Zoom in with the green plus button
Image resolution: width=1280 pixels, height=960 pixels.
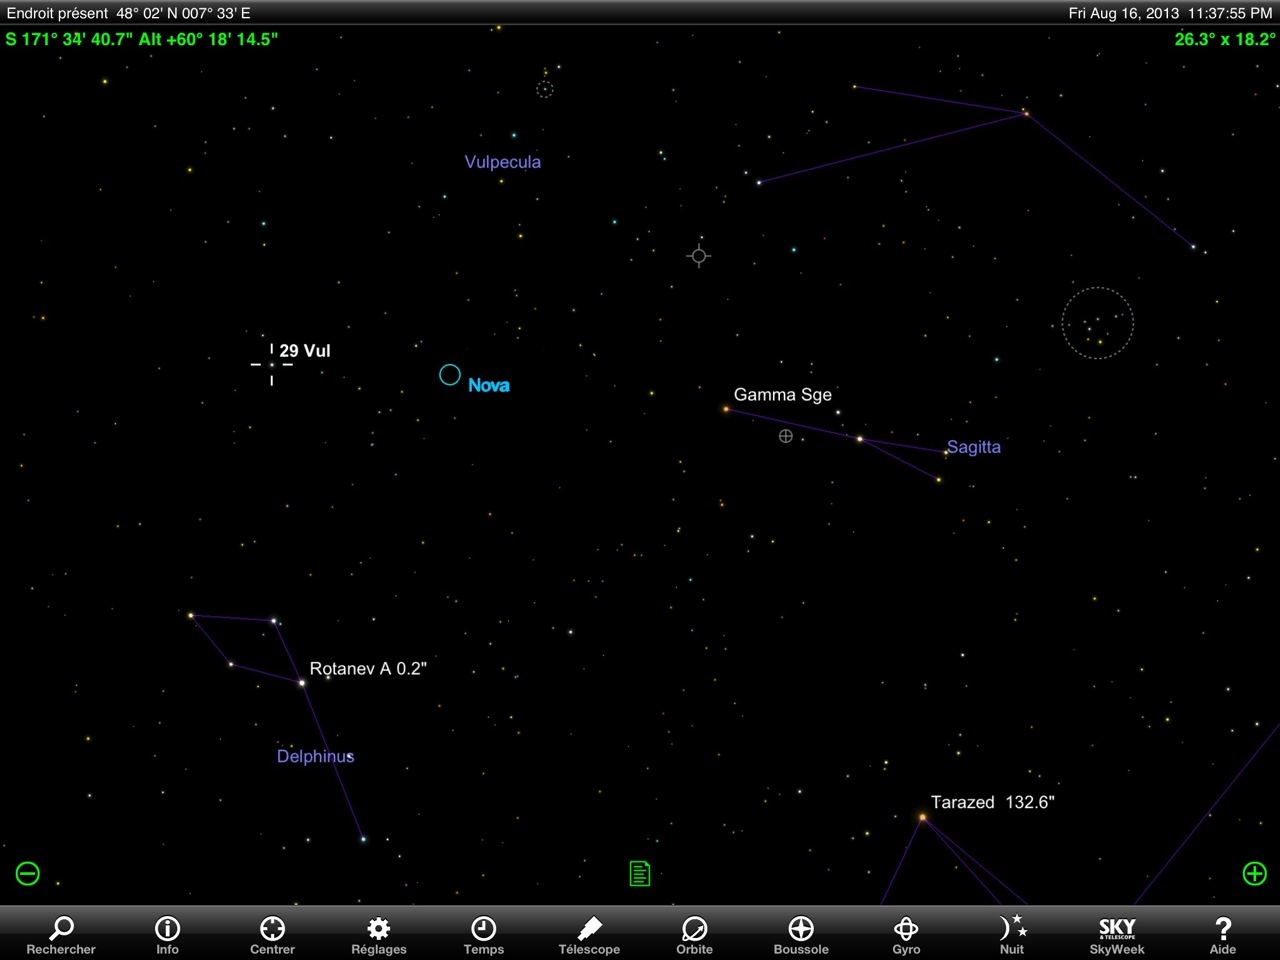[1254, 873]
